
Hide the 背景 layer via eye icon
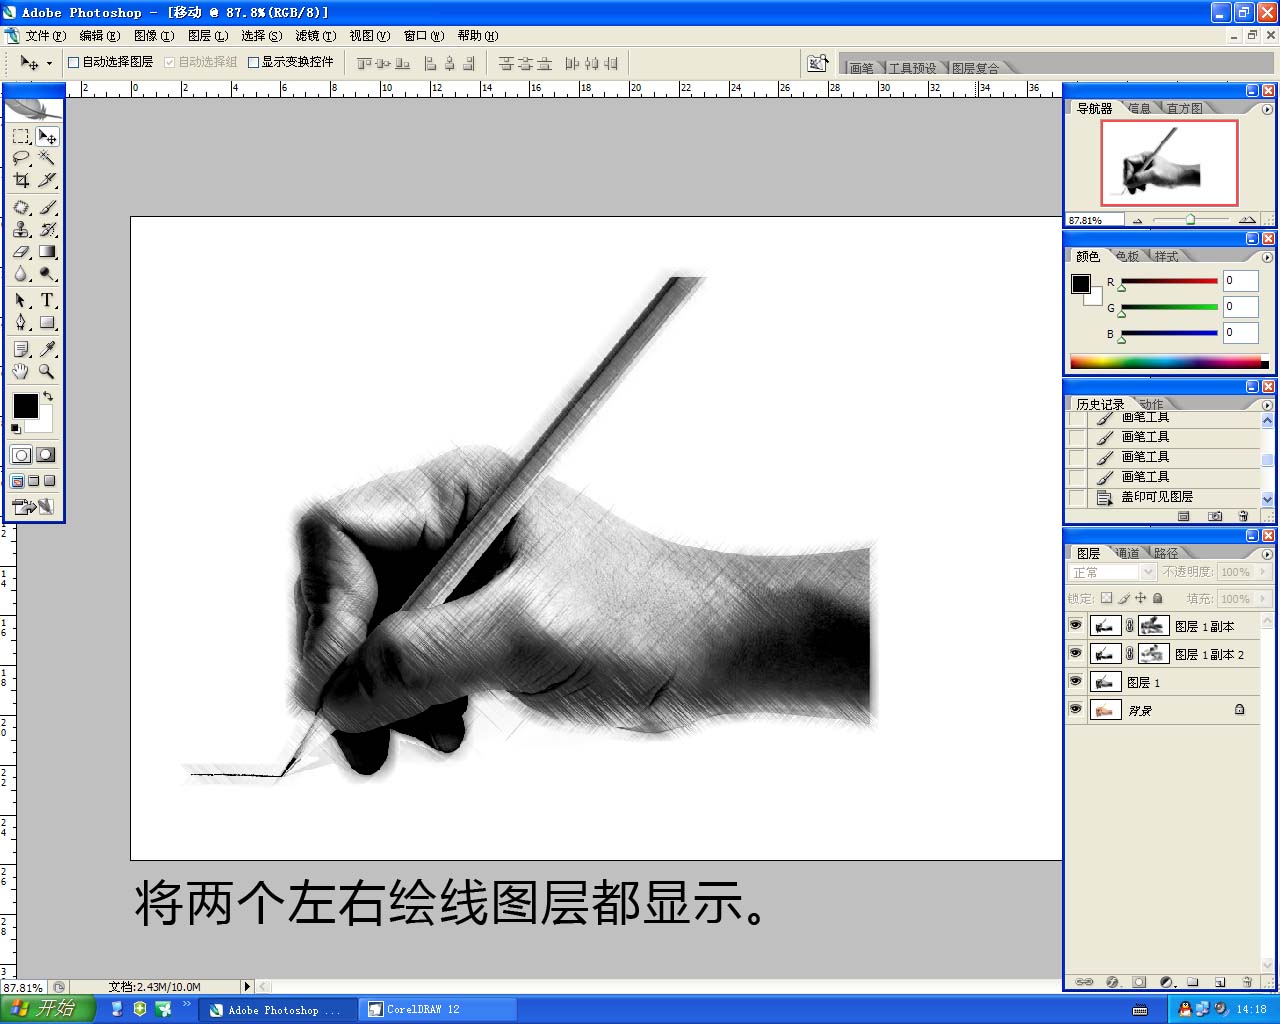coord(1076,709)
